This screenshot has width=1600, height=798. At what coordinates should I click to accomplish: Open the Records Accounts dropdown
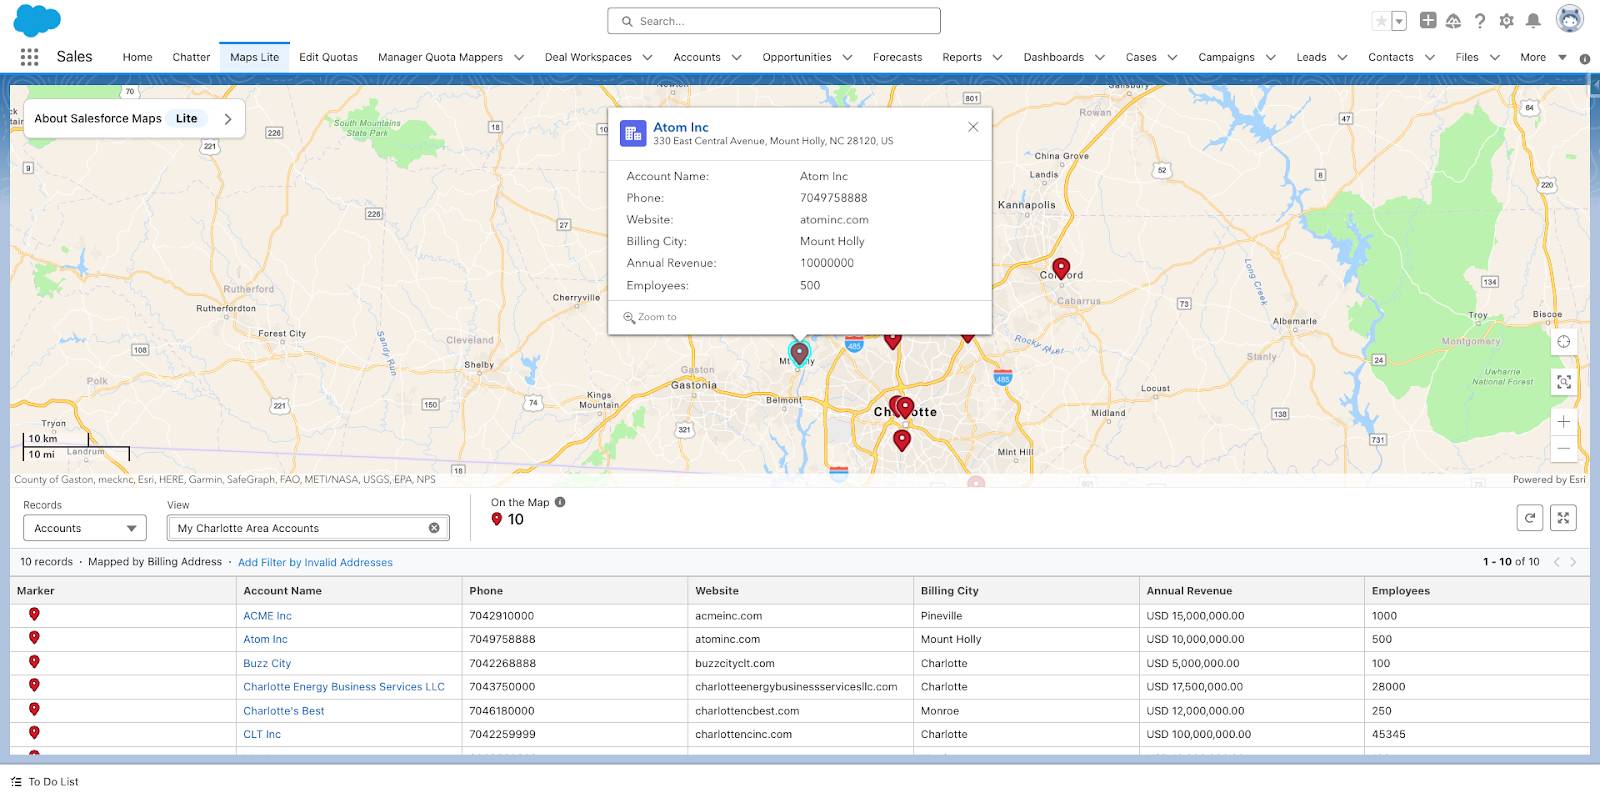(85, 528)
